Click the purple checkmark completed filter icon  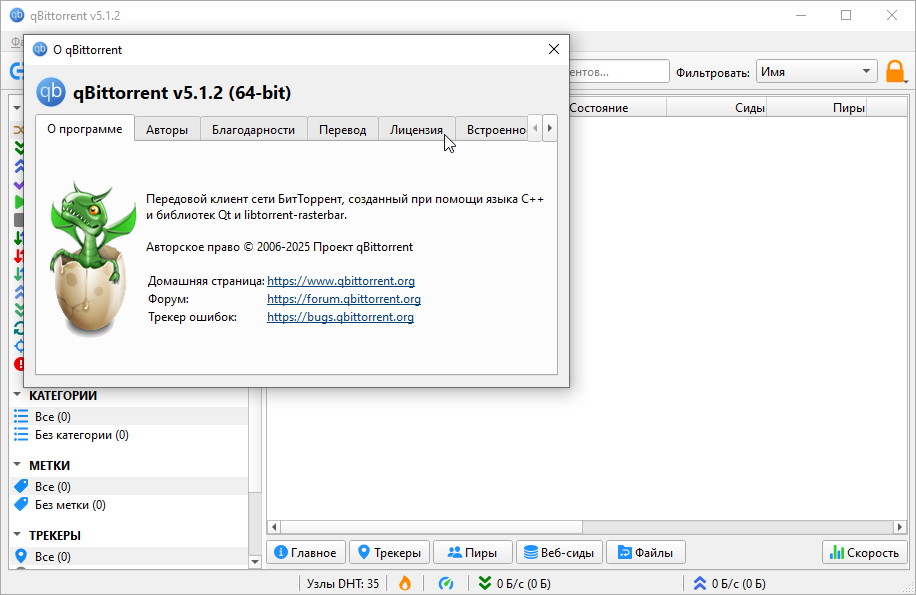coord(19,185)
